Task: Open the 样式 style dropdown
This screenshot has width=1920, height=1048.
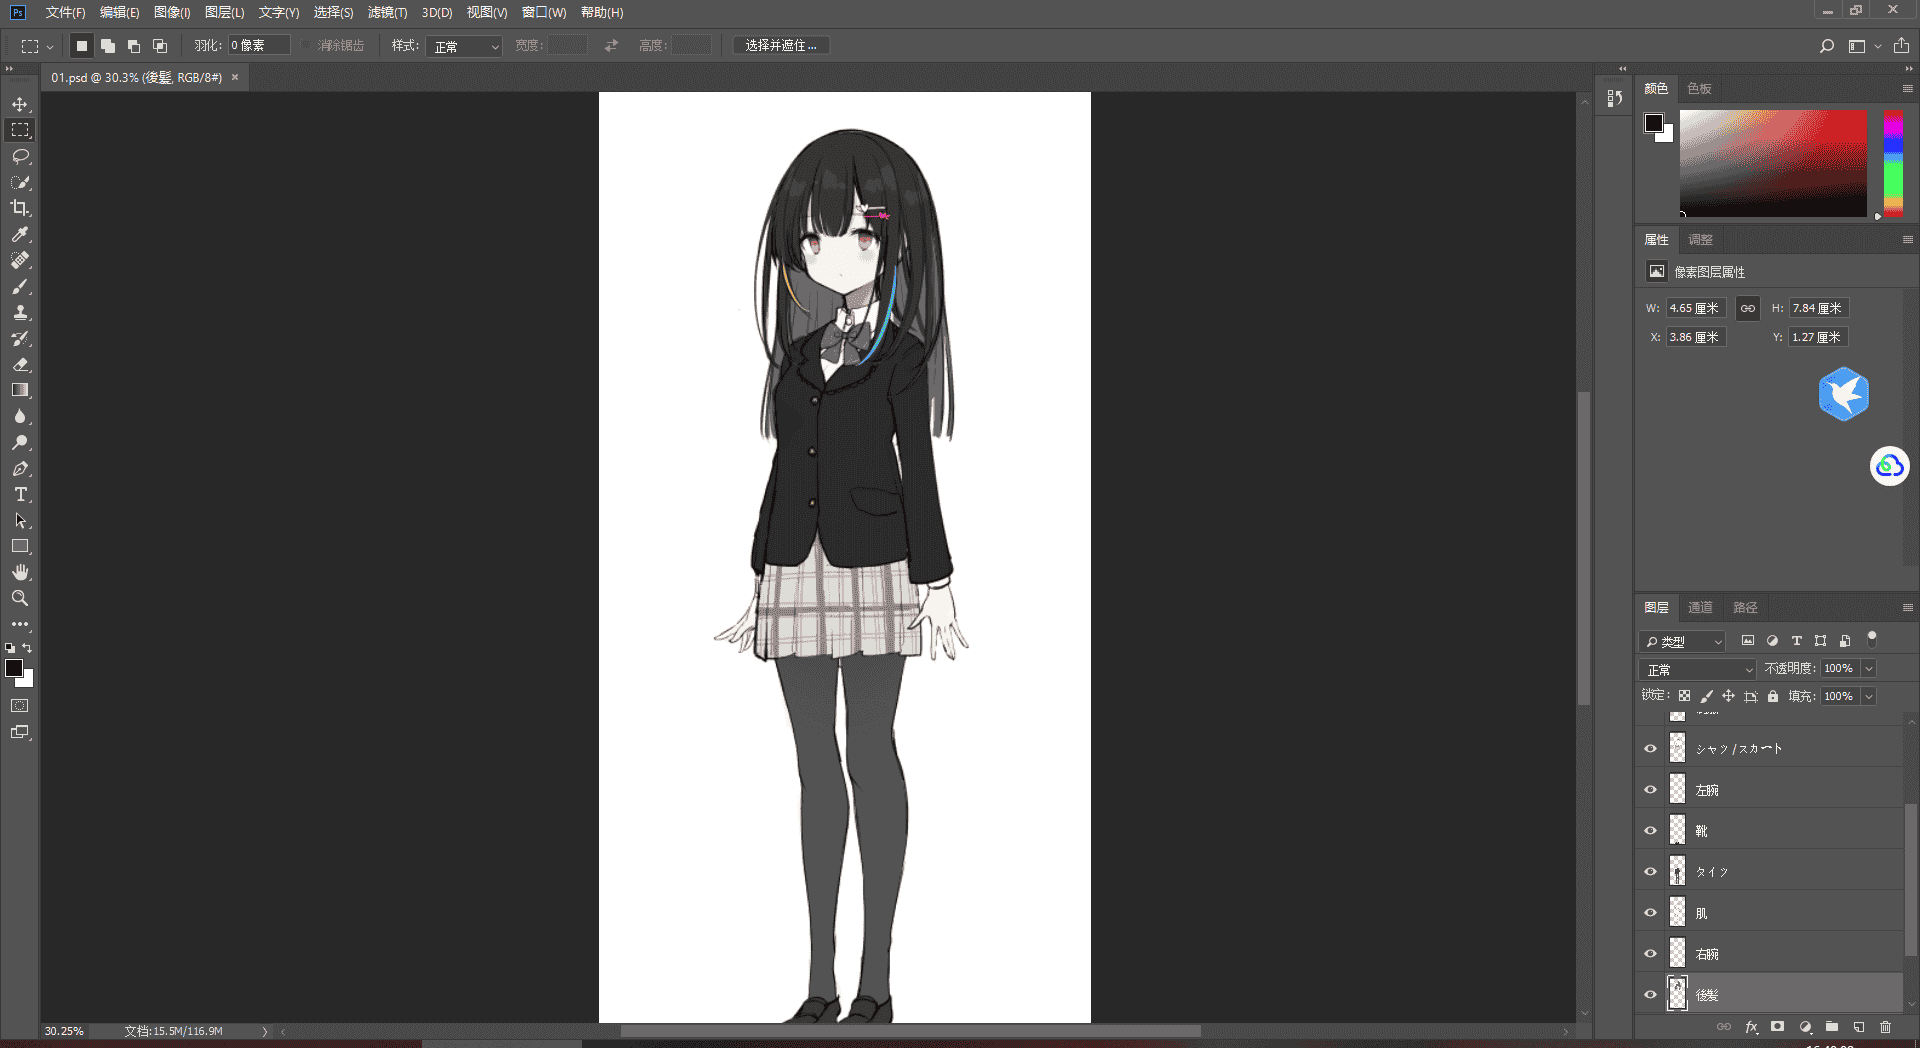Action: (464, 46)
